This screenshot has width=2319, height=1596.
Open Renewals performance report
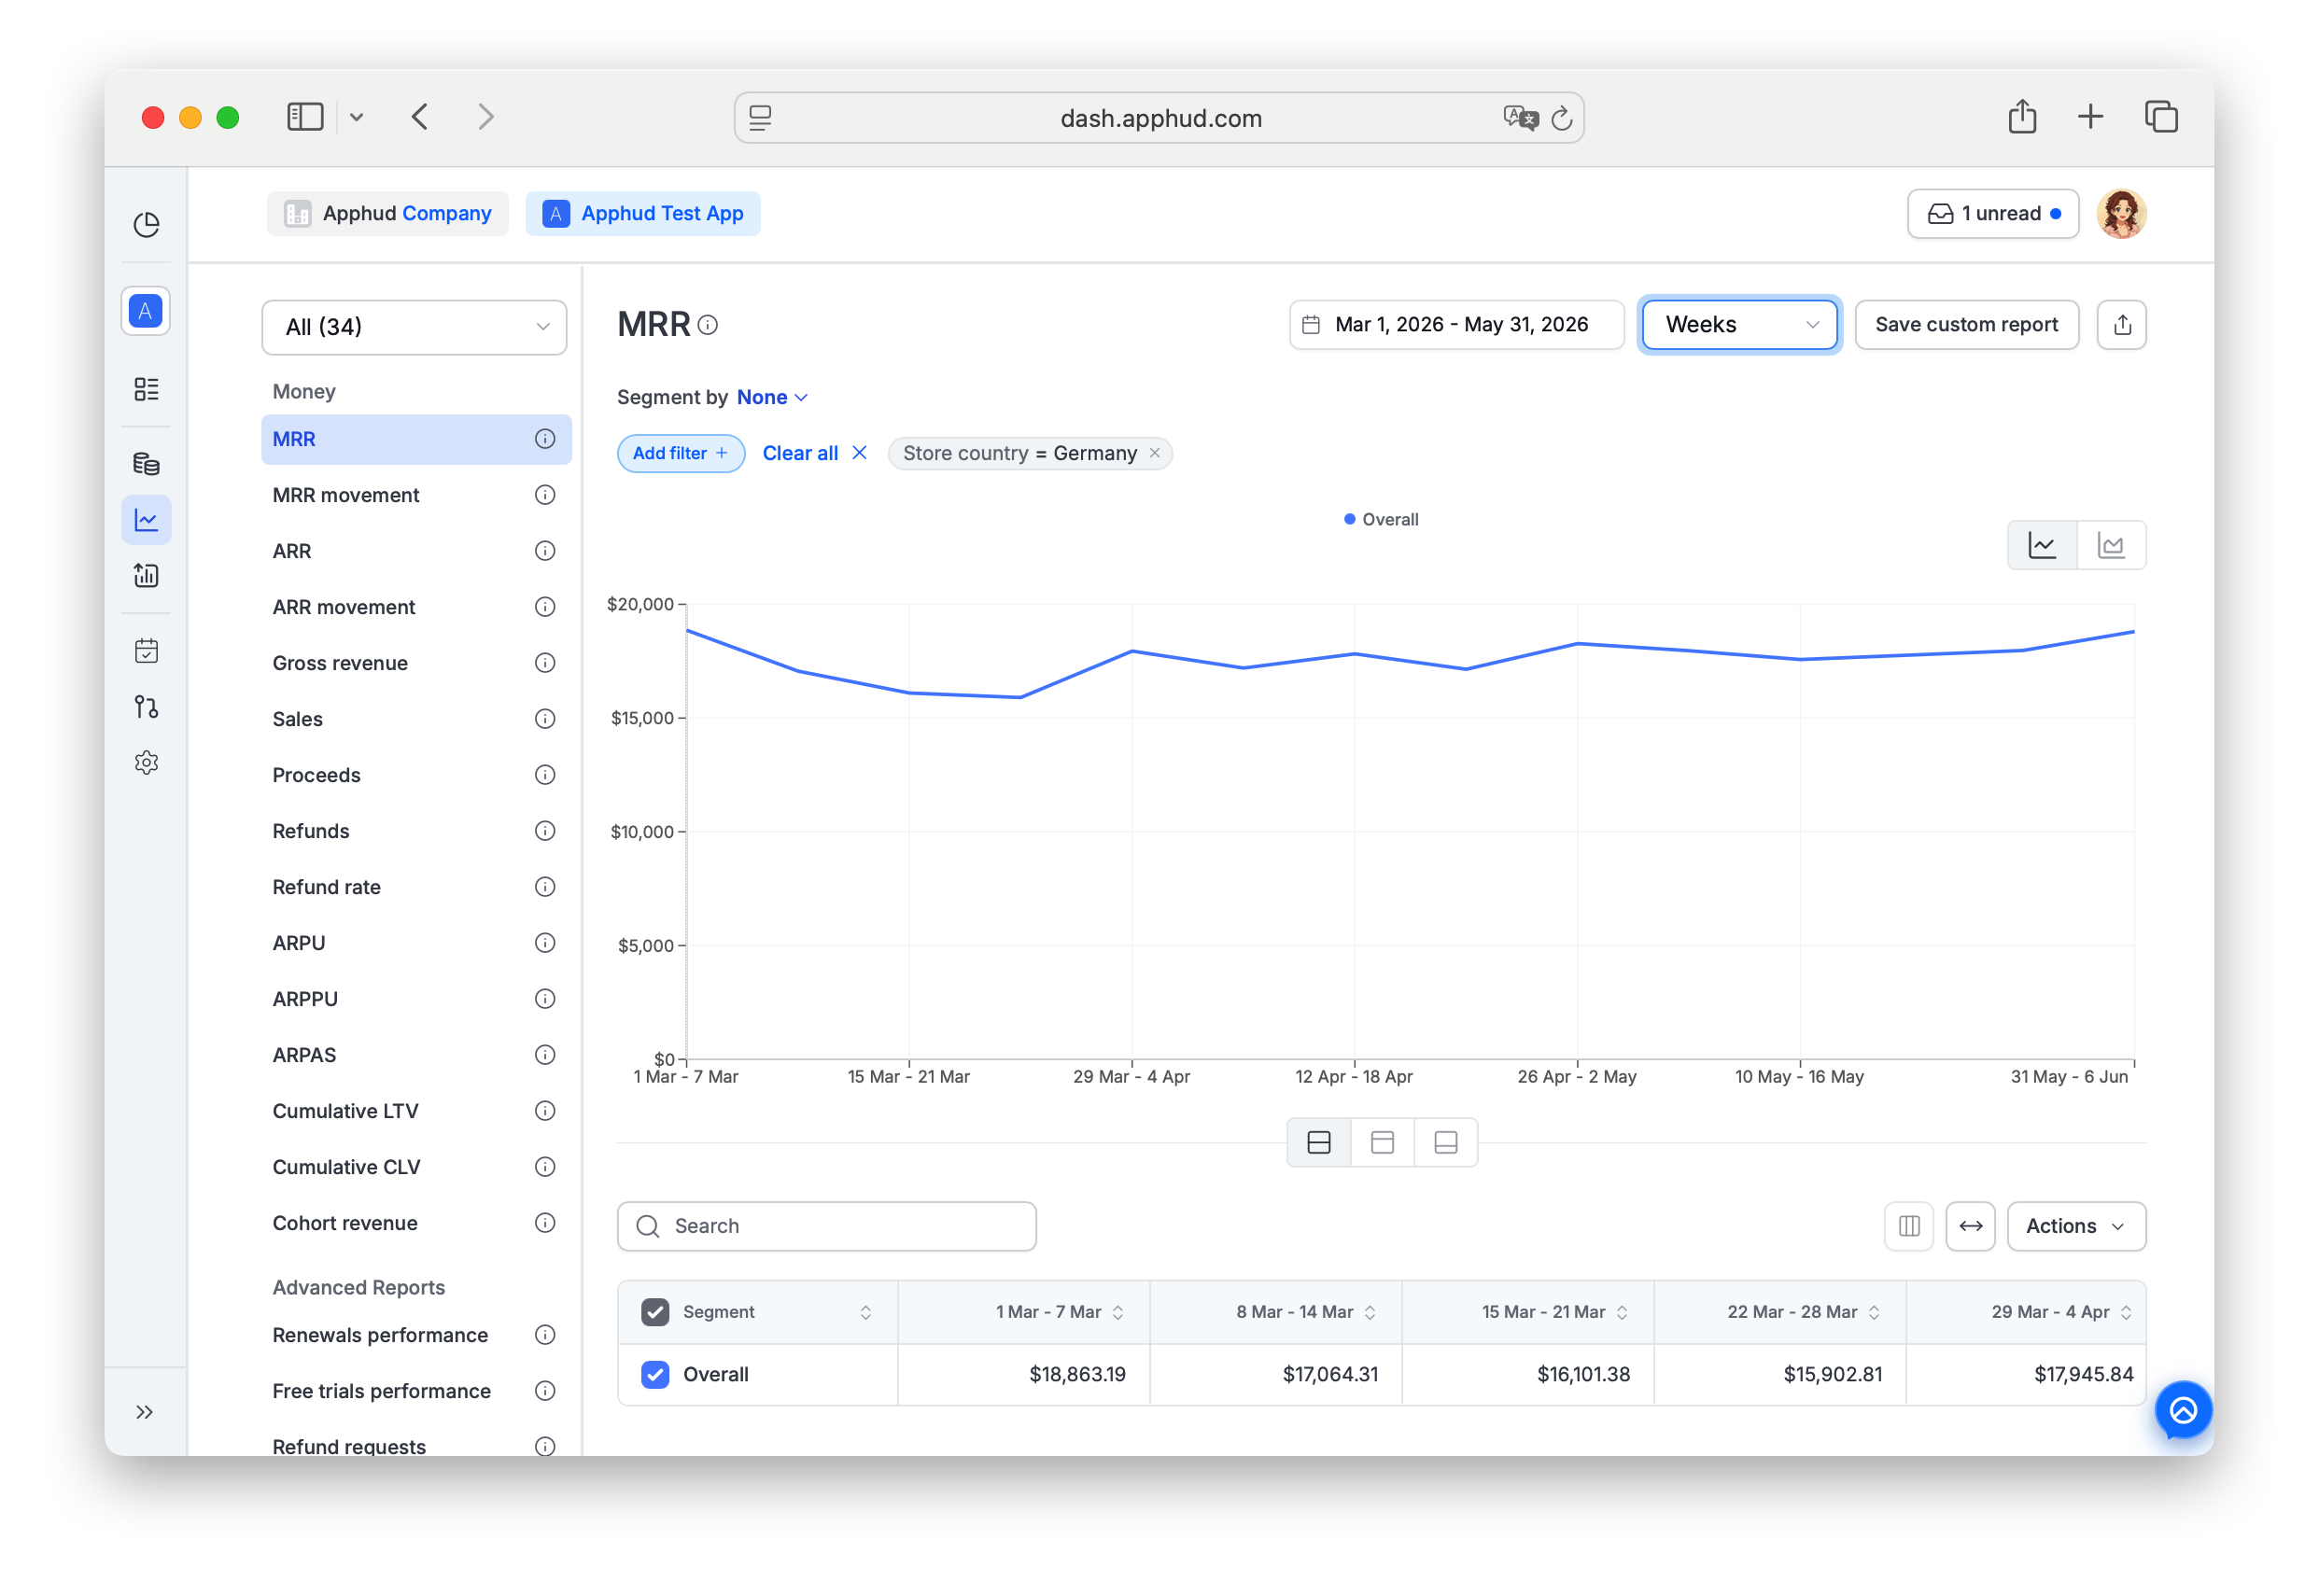[x=381, y=1335]
